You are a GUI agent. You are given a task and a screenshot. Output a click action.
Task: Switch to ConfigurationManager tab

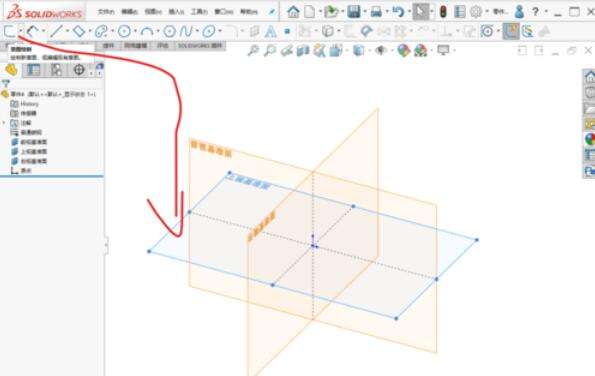point(56,70)
